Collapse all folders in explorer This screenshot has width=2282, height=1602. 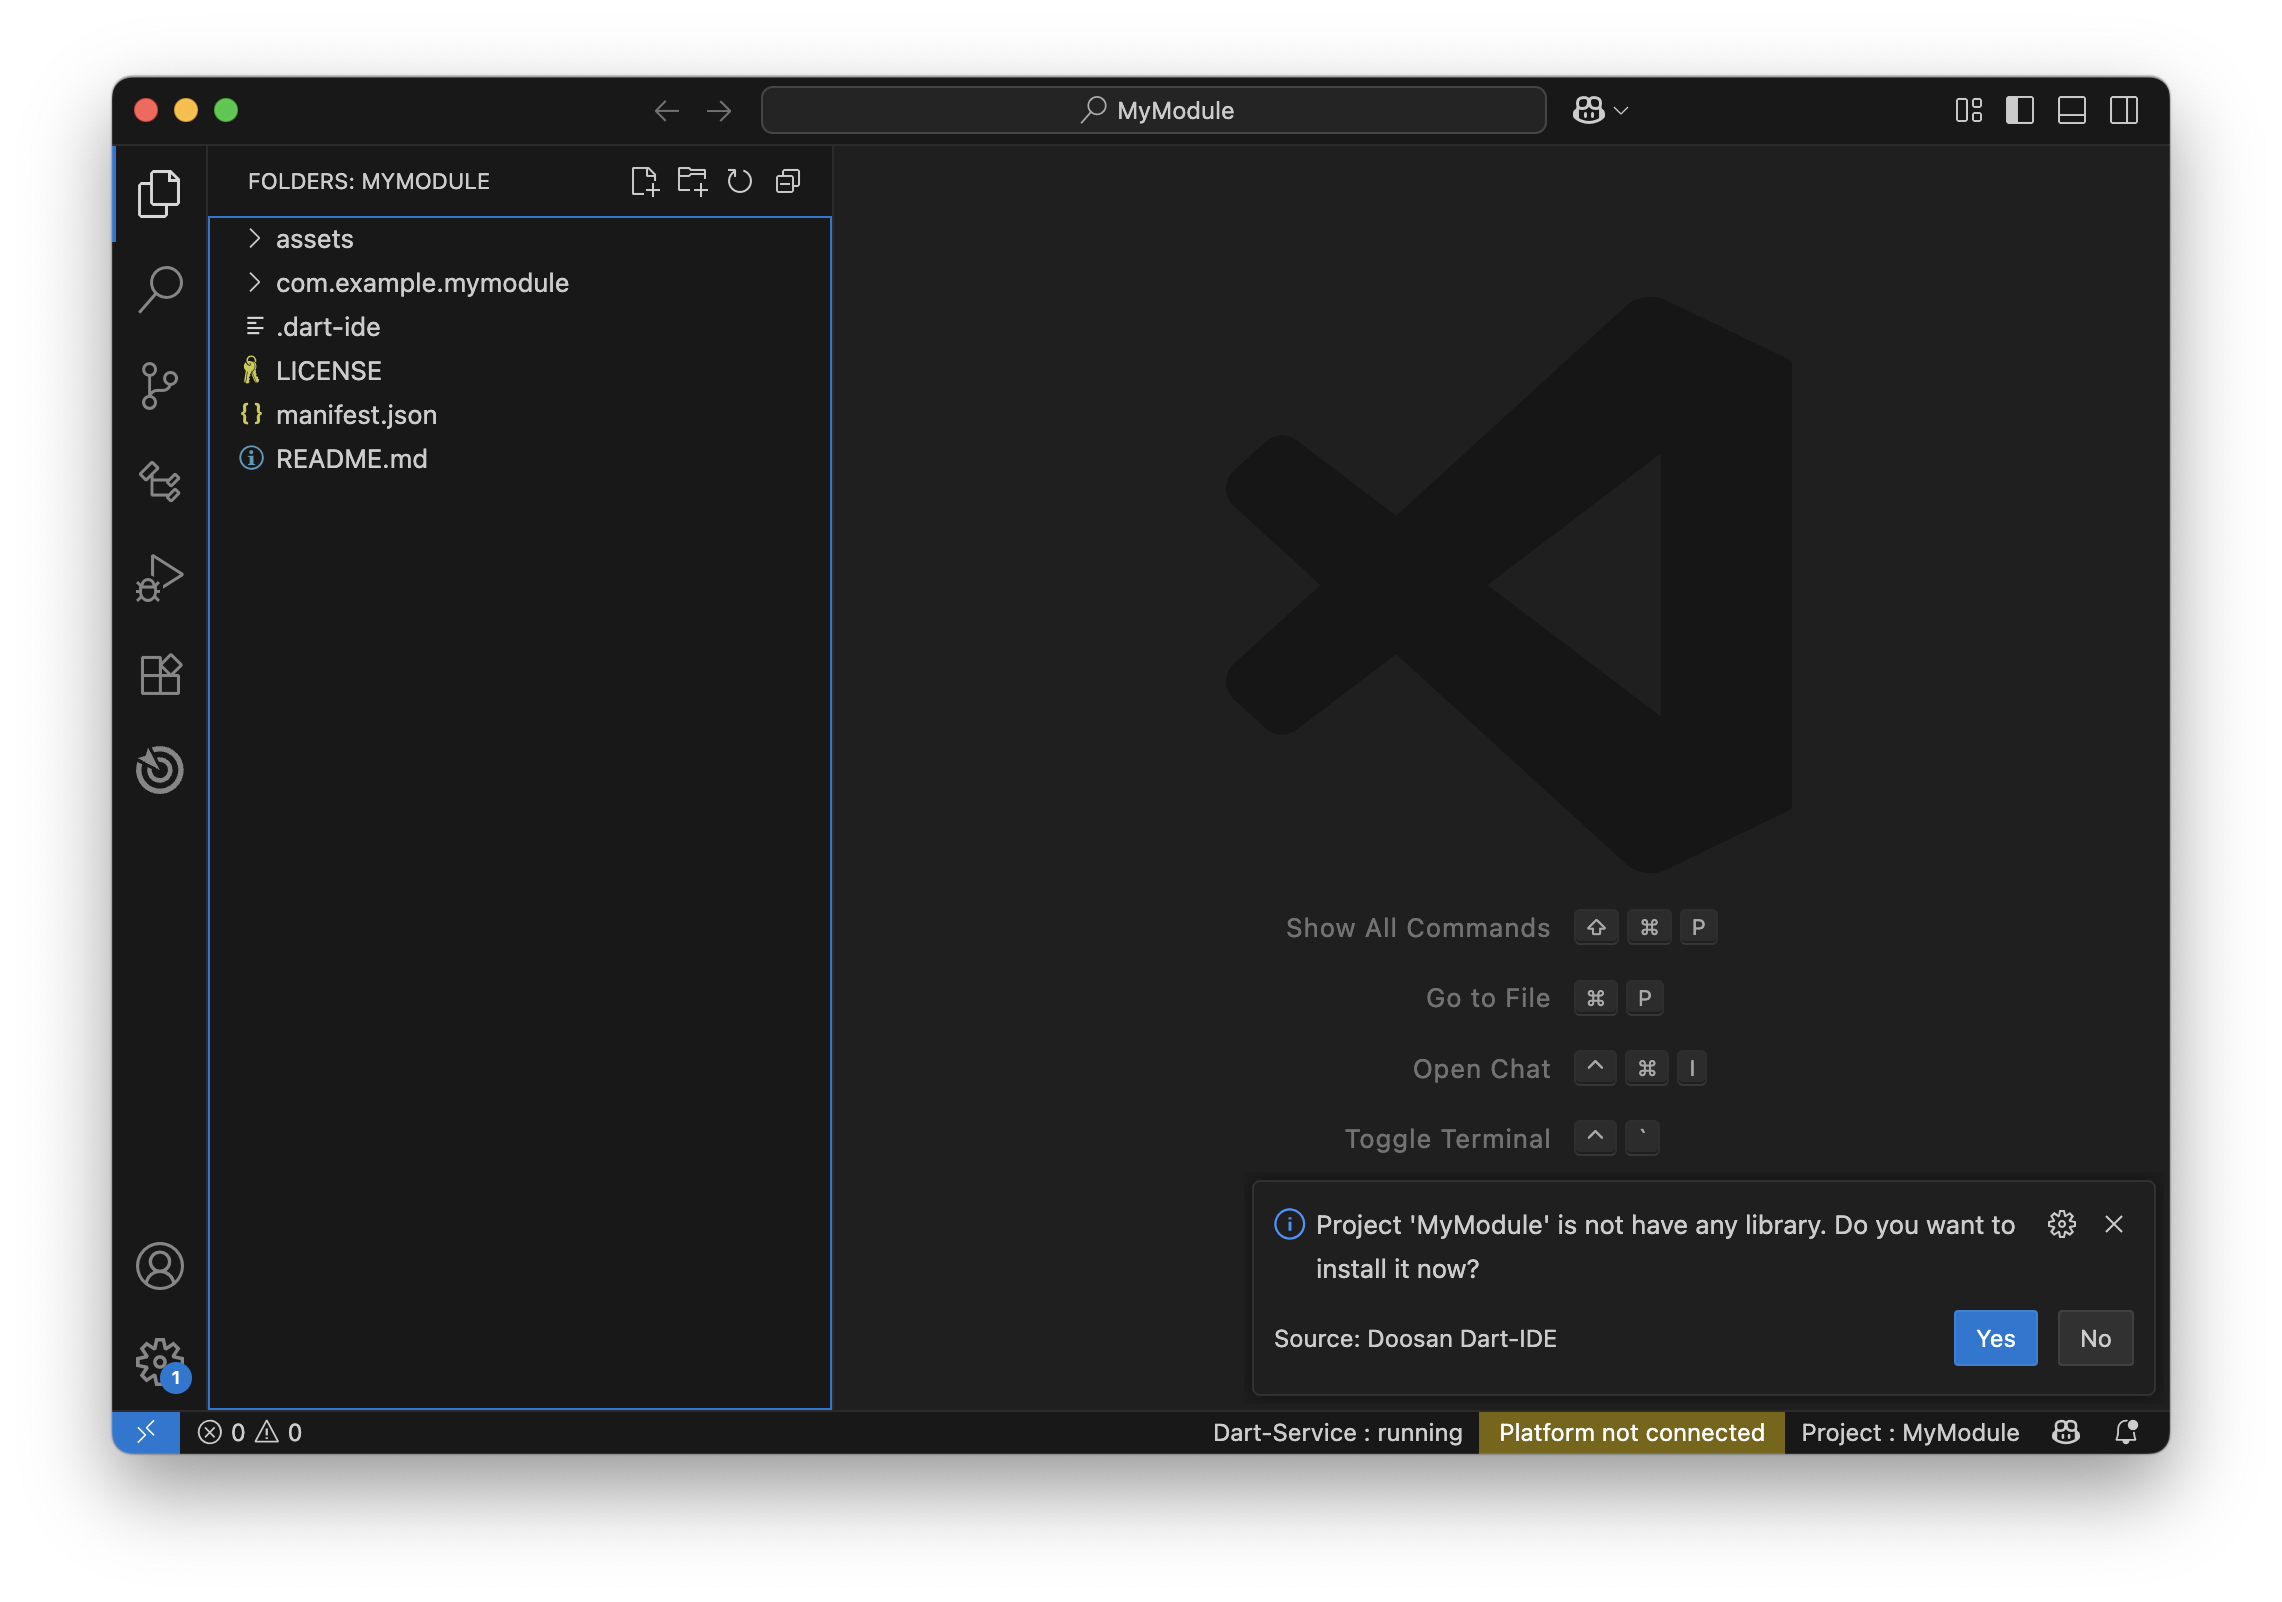pos(788,181)
